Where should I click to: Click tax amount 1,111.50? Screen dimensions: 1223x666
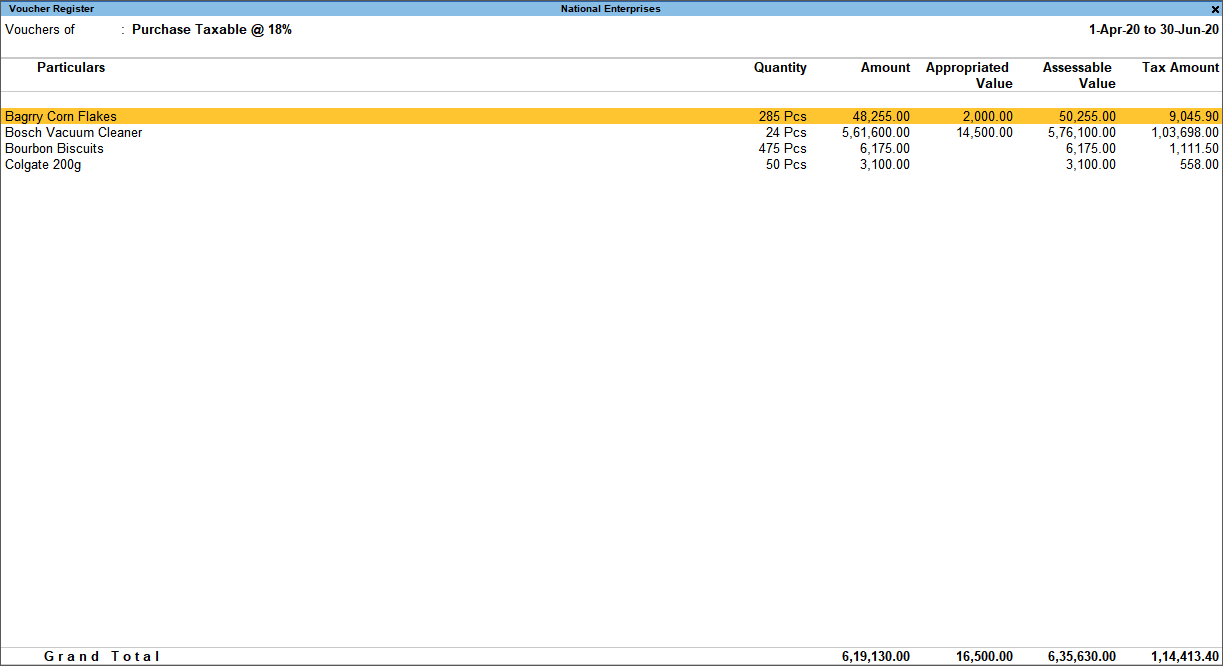1194,148
